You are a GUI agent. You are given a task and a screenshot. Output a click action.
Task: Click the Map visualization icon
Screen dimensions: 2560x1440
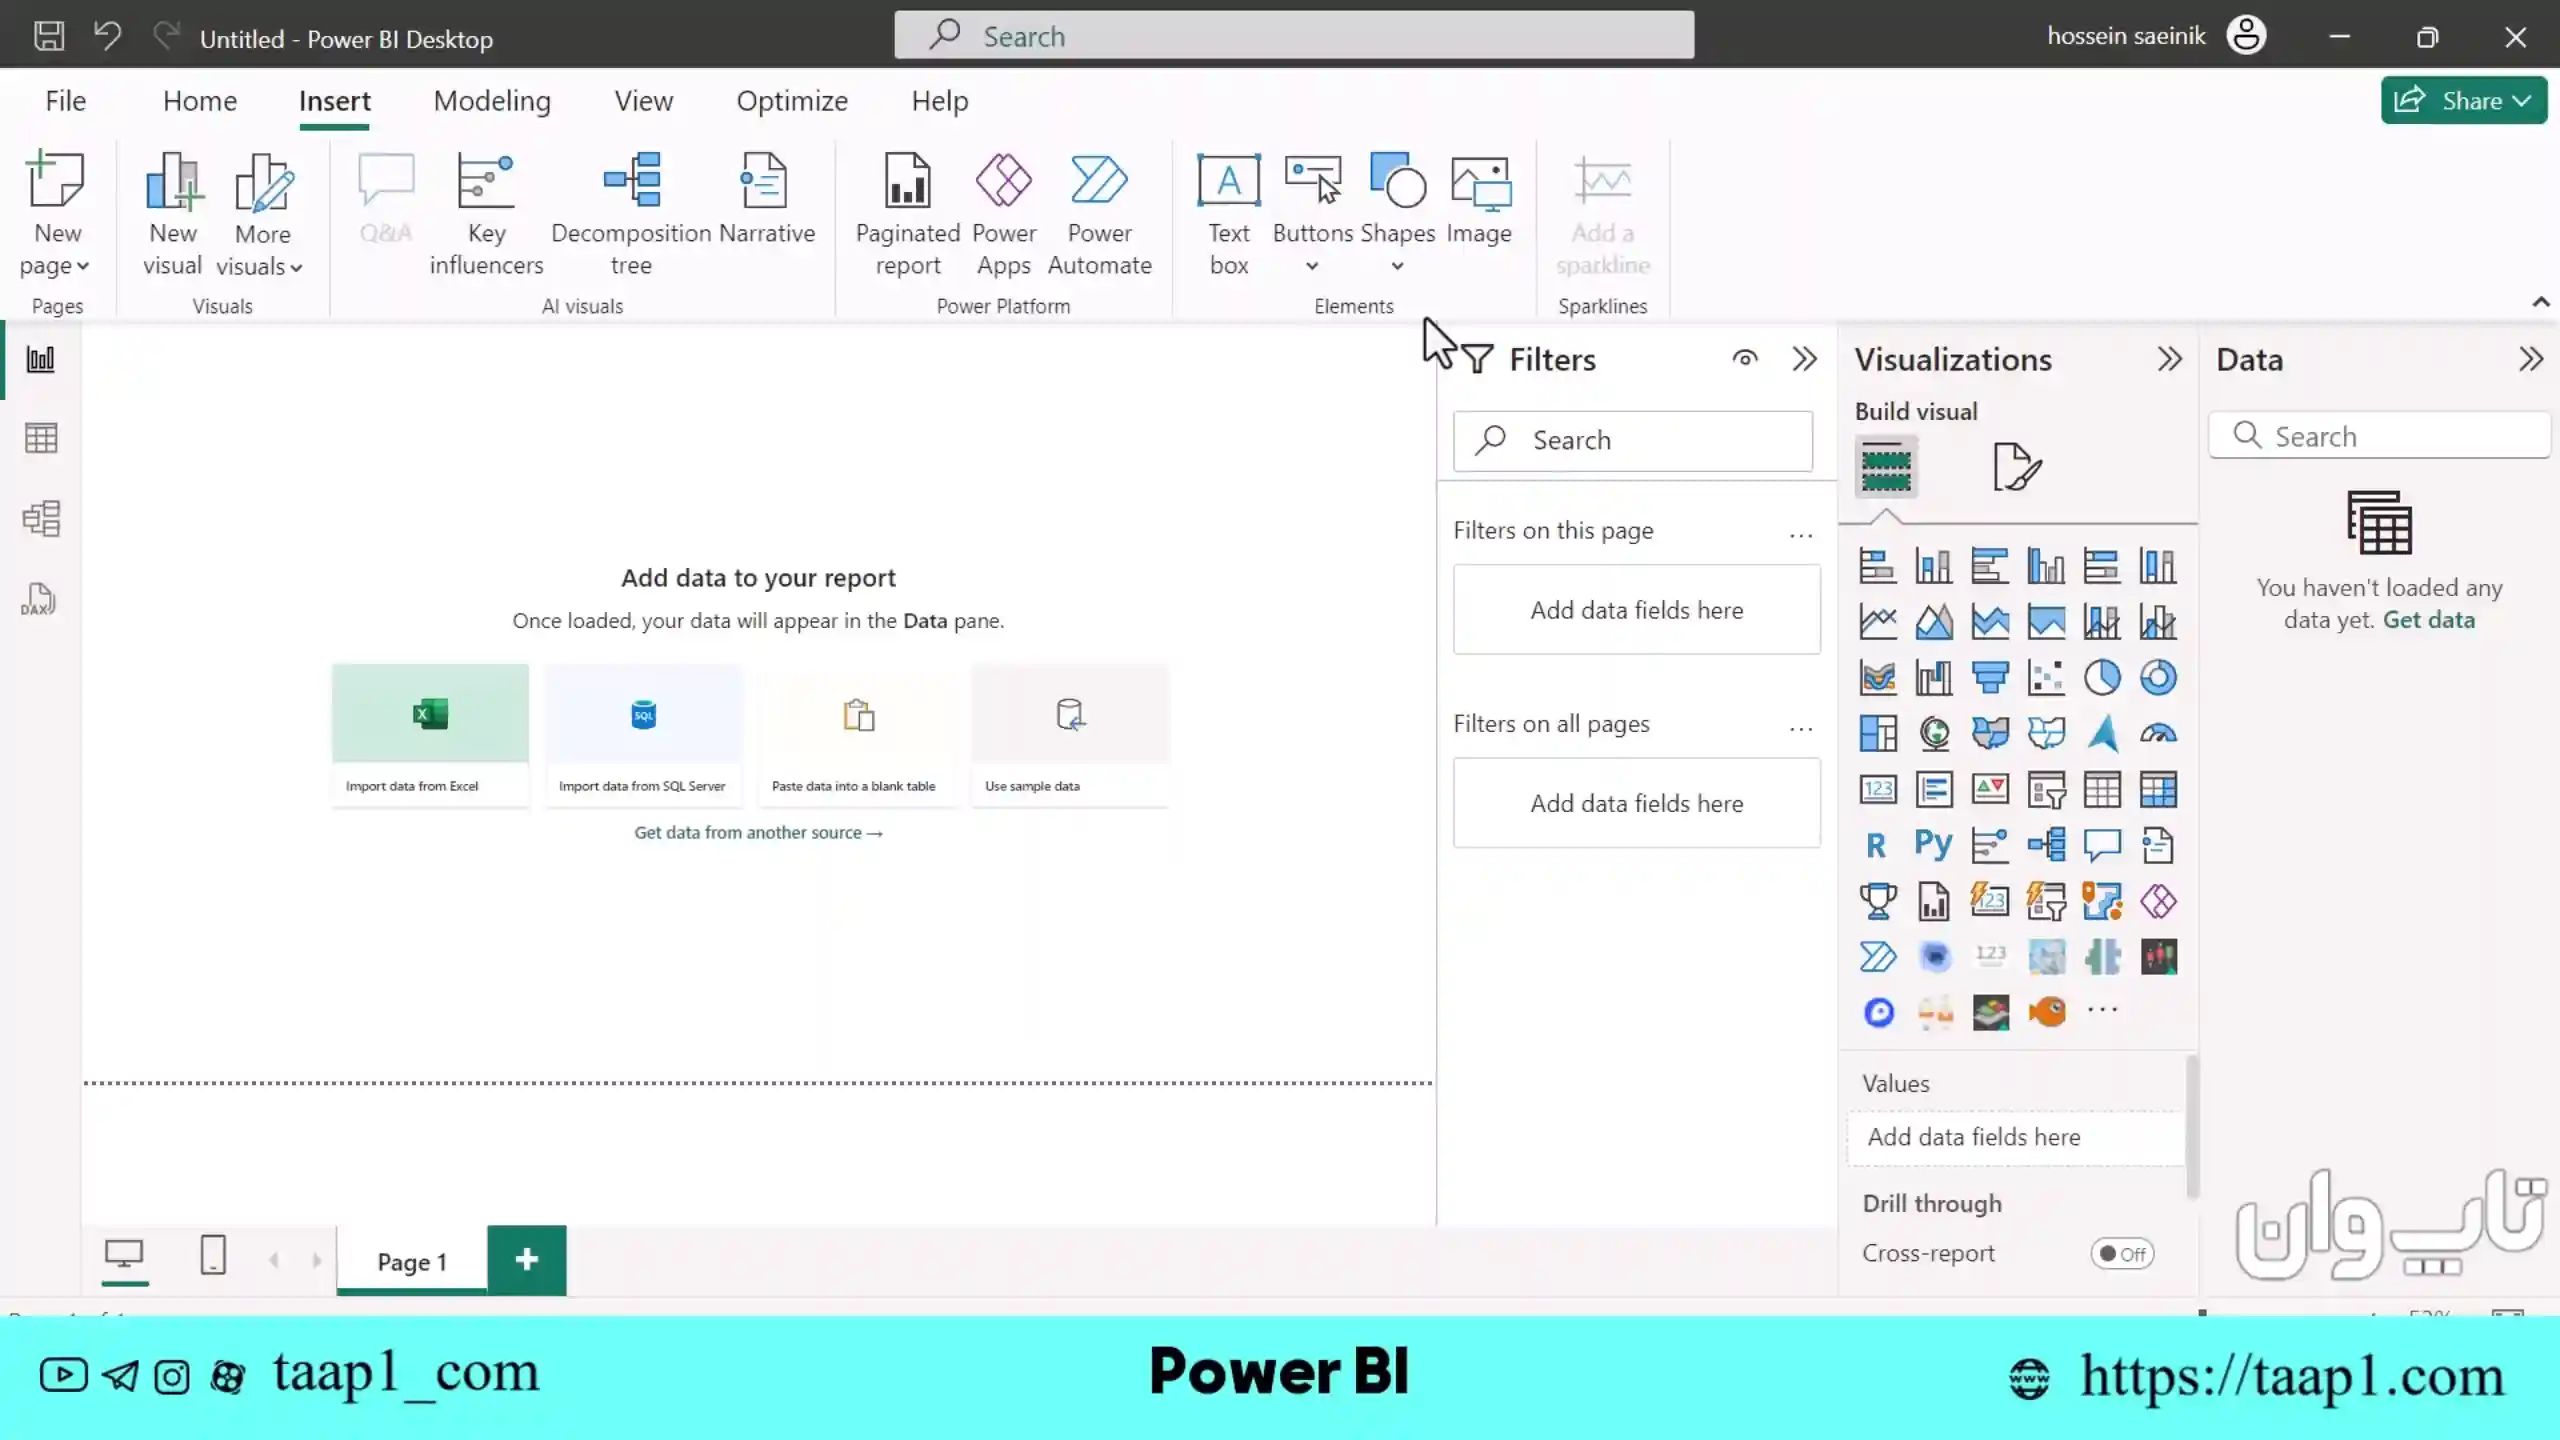(x=1932, y=733)
